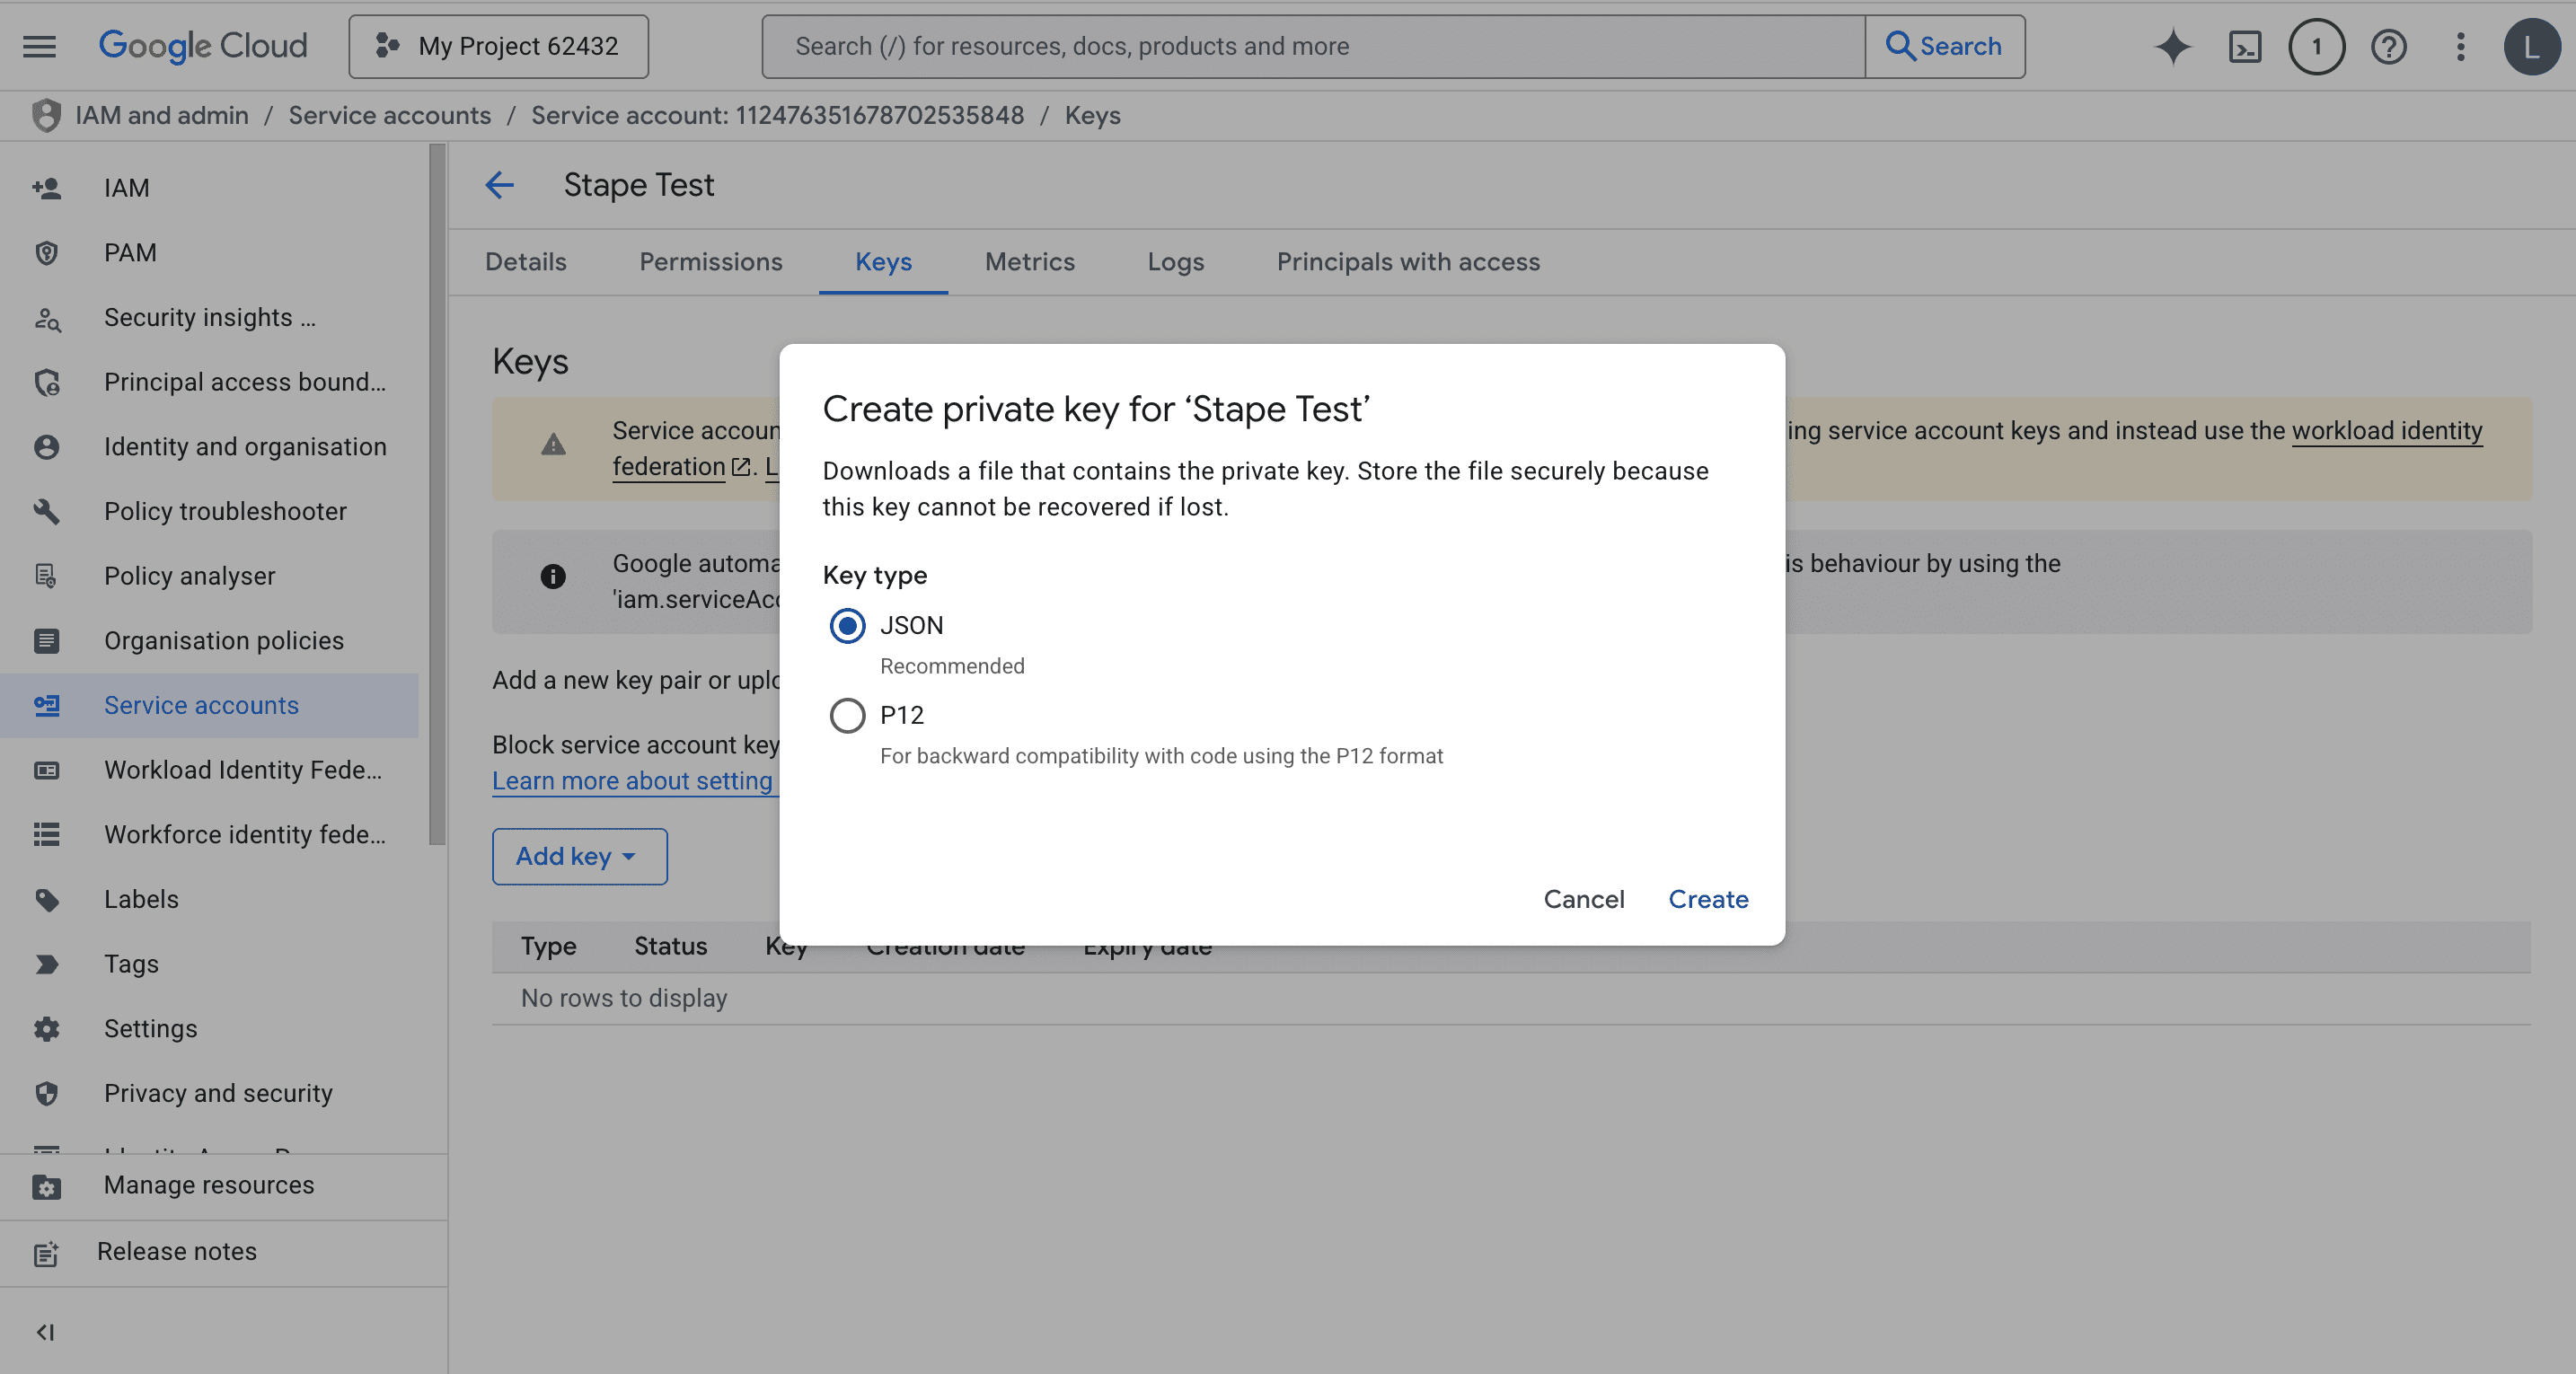The image size is (2576, 1374).
Task: Click the back arrow beside Stape Test
Action: 500,185
